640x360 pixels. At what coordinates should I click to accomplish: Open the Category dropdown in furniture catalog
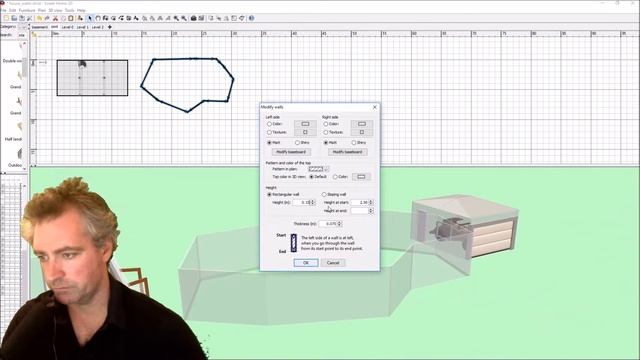23,27
